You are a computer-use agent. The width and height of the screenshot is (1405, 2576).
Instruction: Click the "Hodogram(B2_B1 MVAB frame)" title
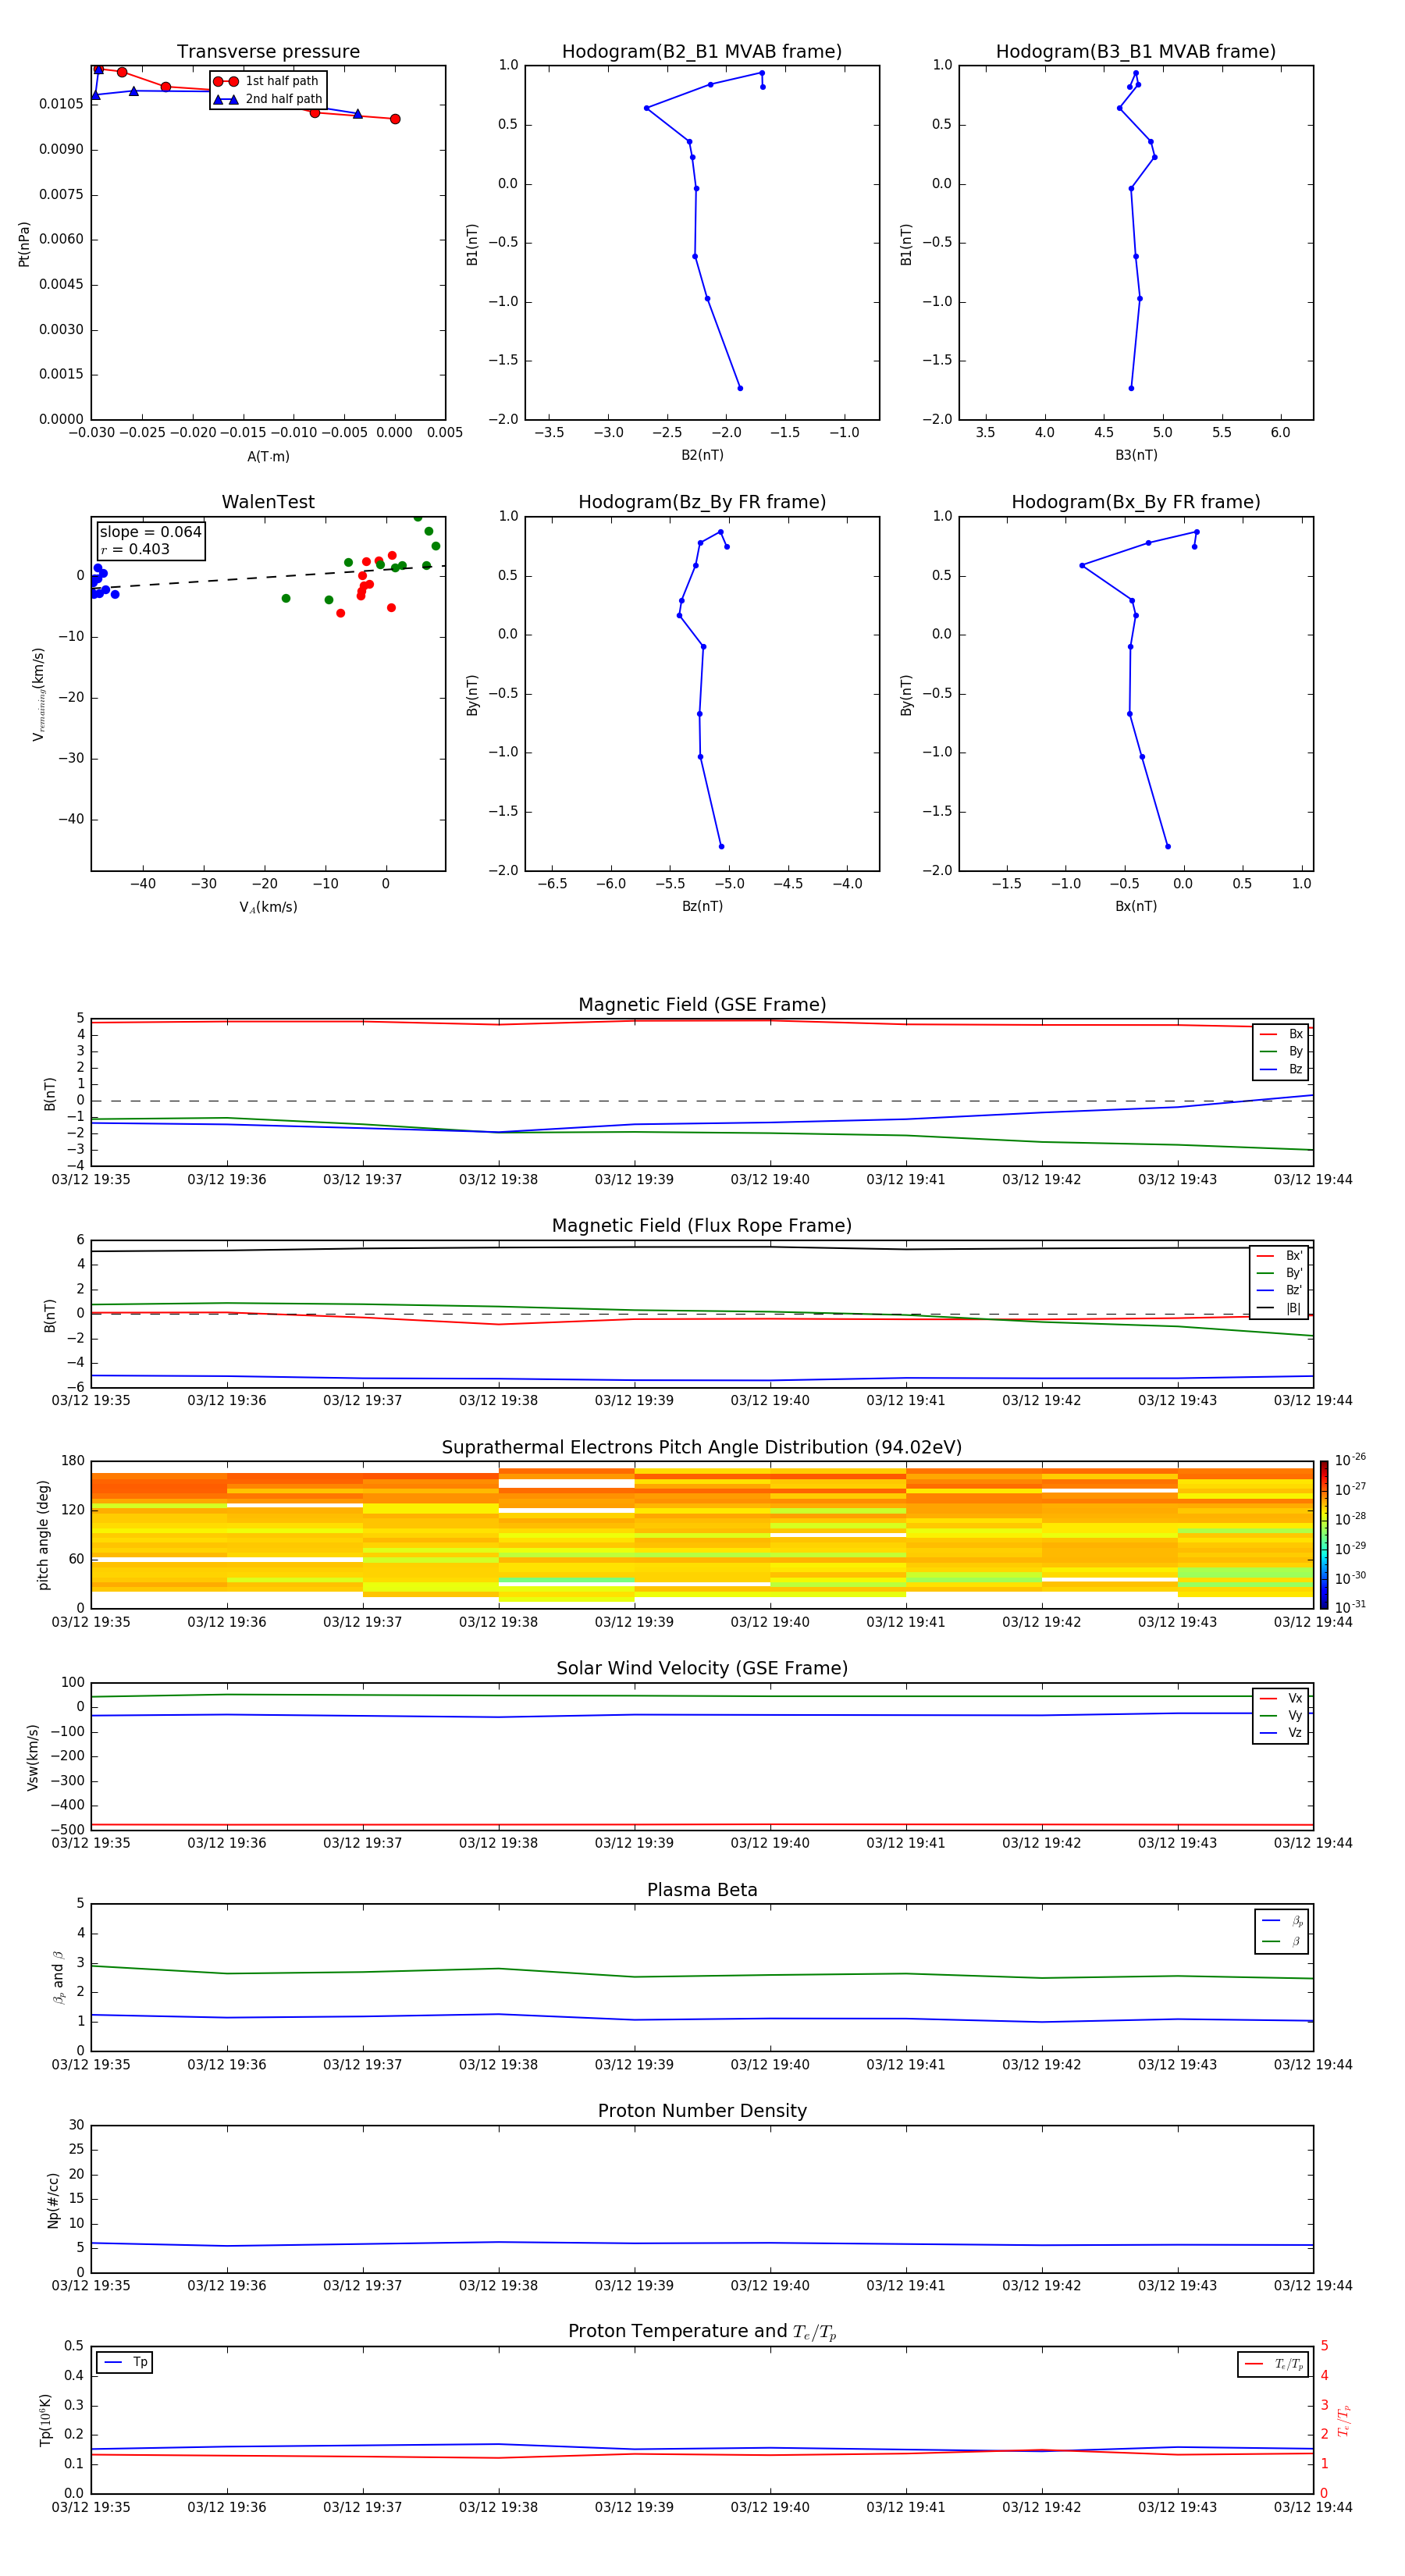[702, 52]
